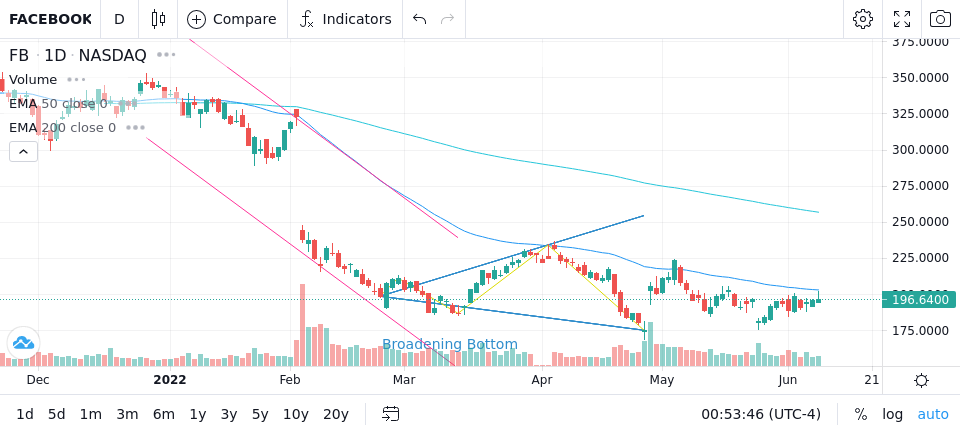Select the 5y time range
This screenshot has width=960, height=433.
pos(260,414)
